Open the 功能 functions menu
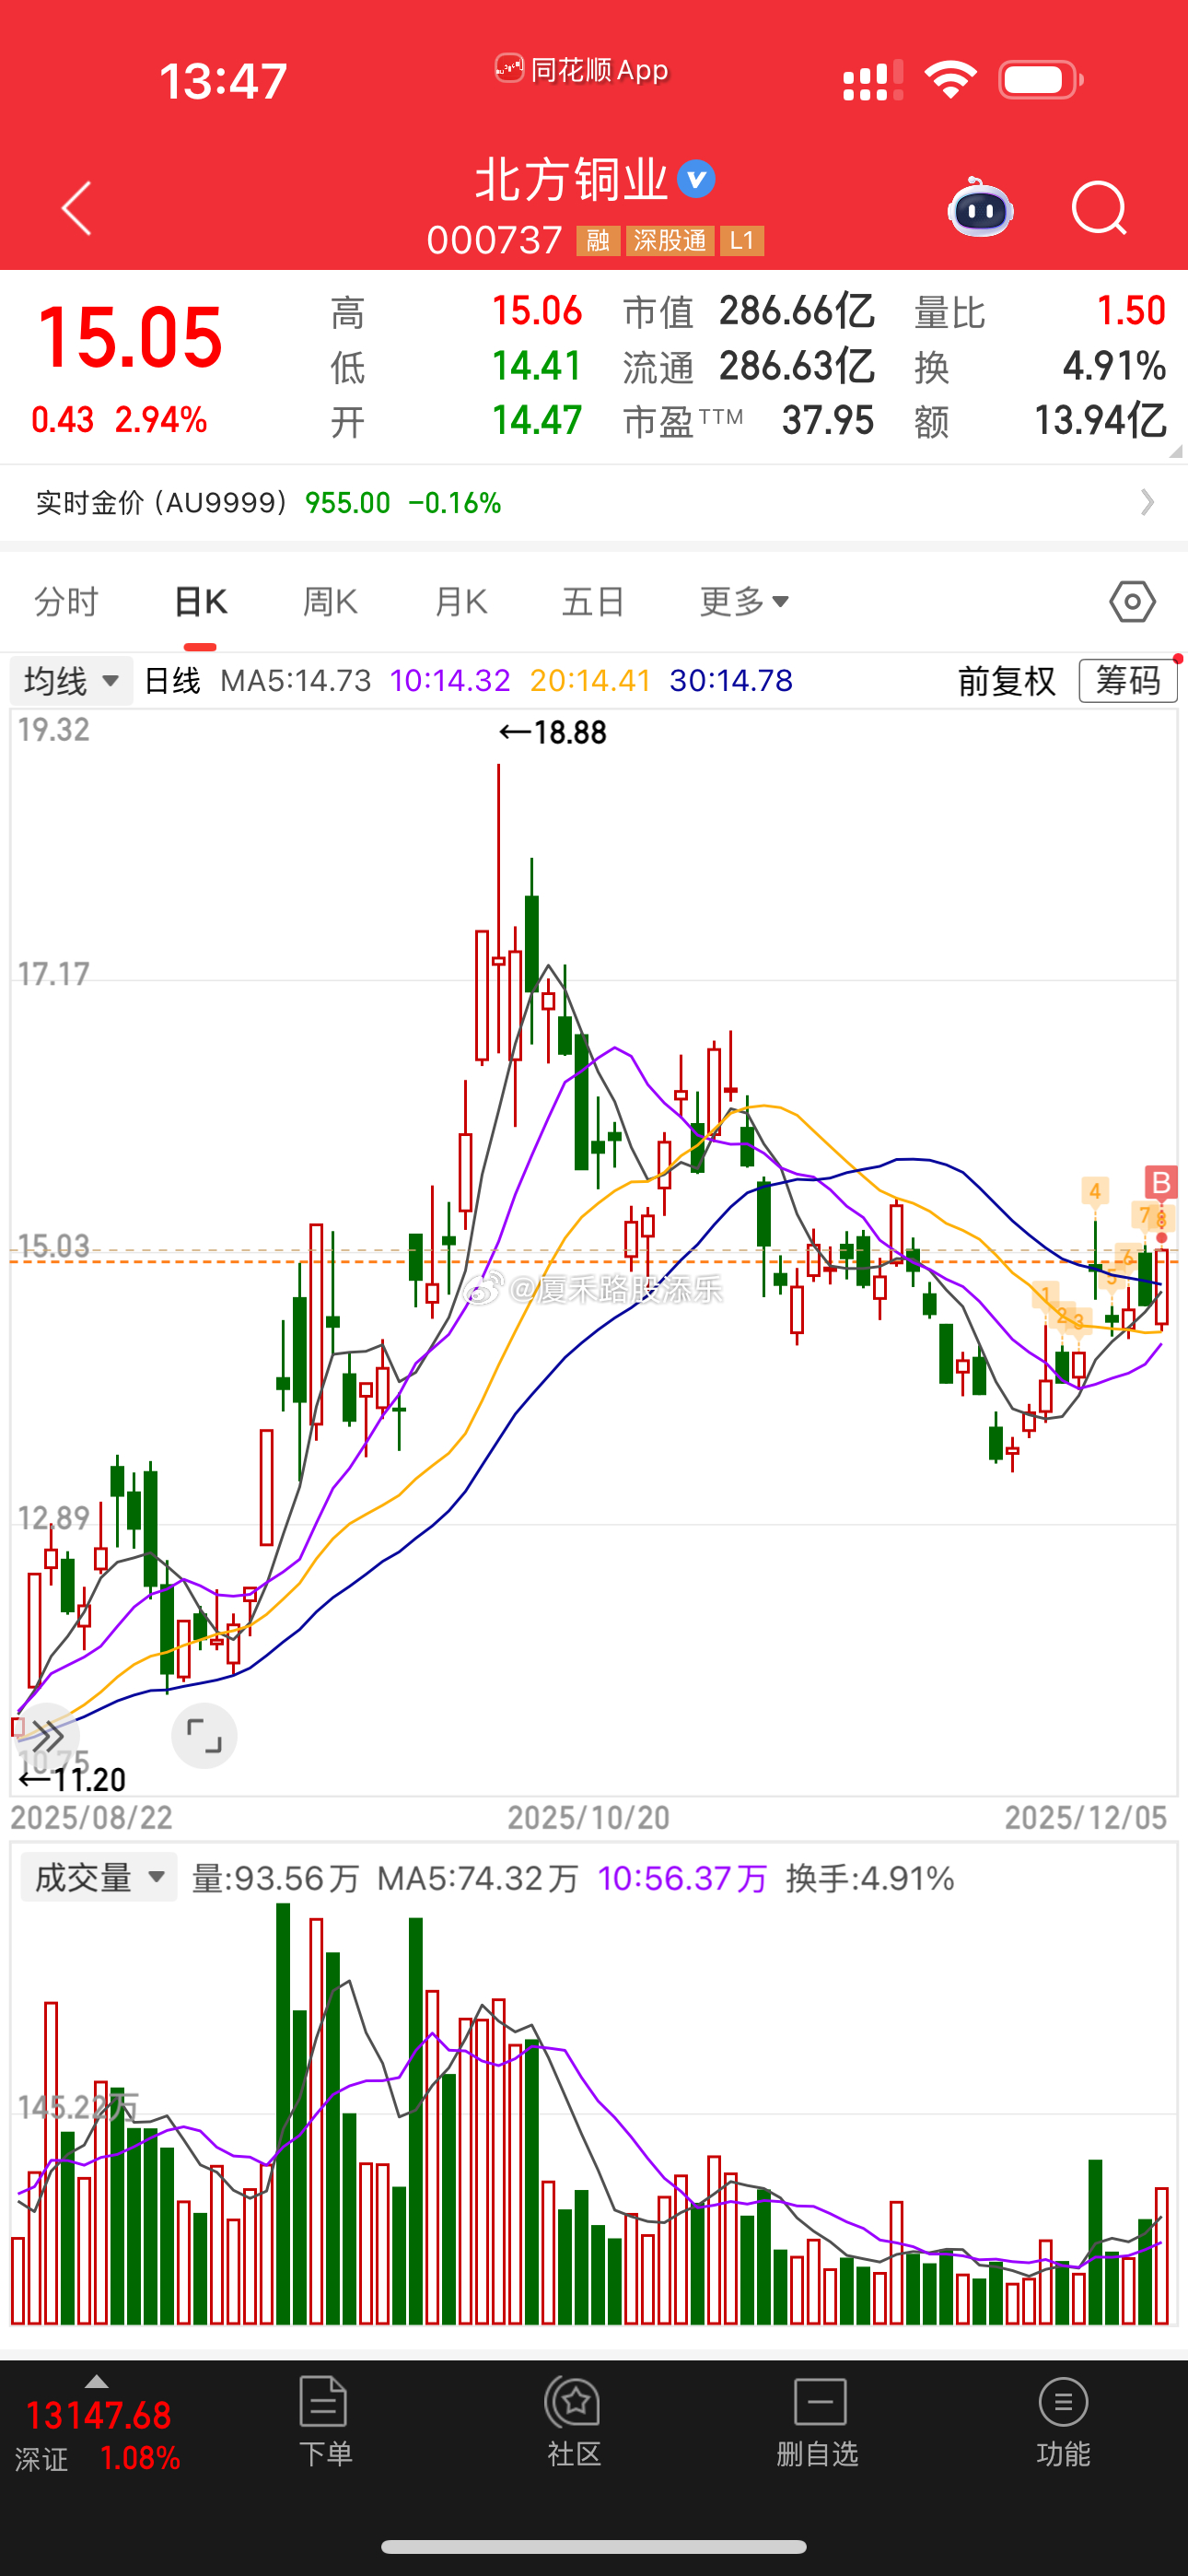Viewport: 1188px width, 2576px height. (x=1063, y=2422)
